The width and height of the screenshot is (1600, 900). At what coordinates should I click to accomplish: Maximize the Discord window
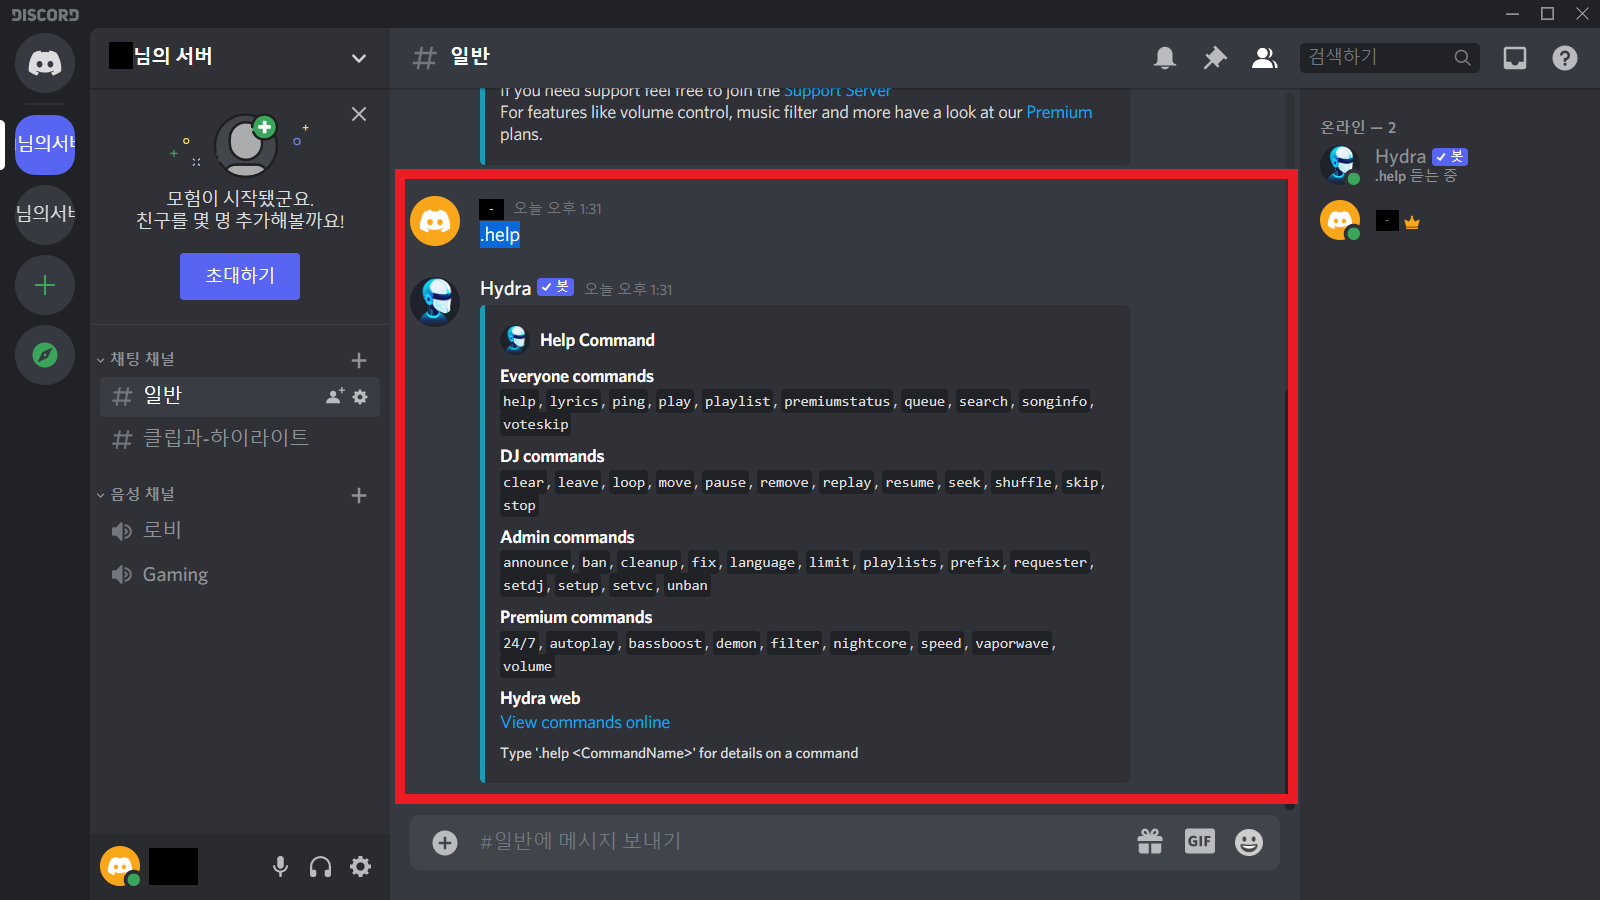click(1548, 14)
